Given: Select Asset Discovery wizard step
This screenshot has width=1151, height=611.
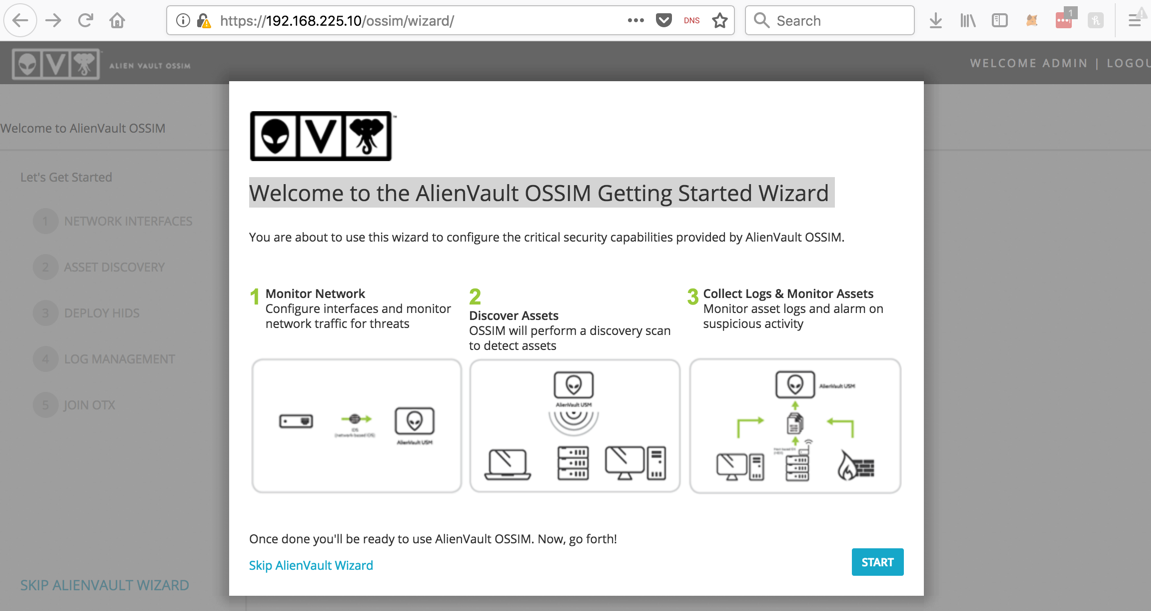Looking at the screenshot, I should tap(100, 267).
